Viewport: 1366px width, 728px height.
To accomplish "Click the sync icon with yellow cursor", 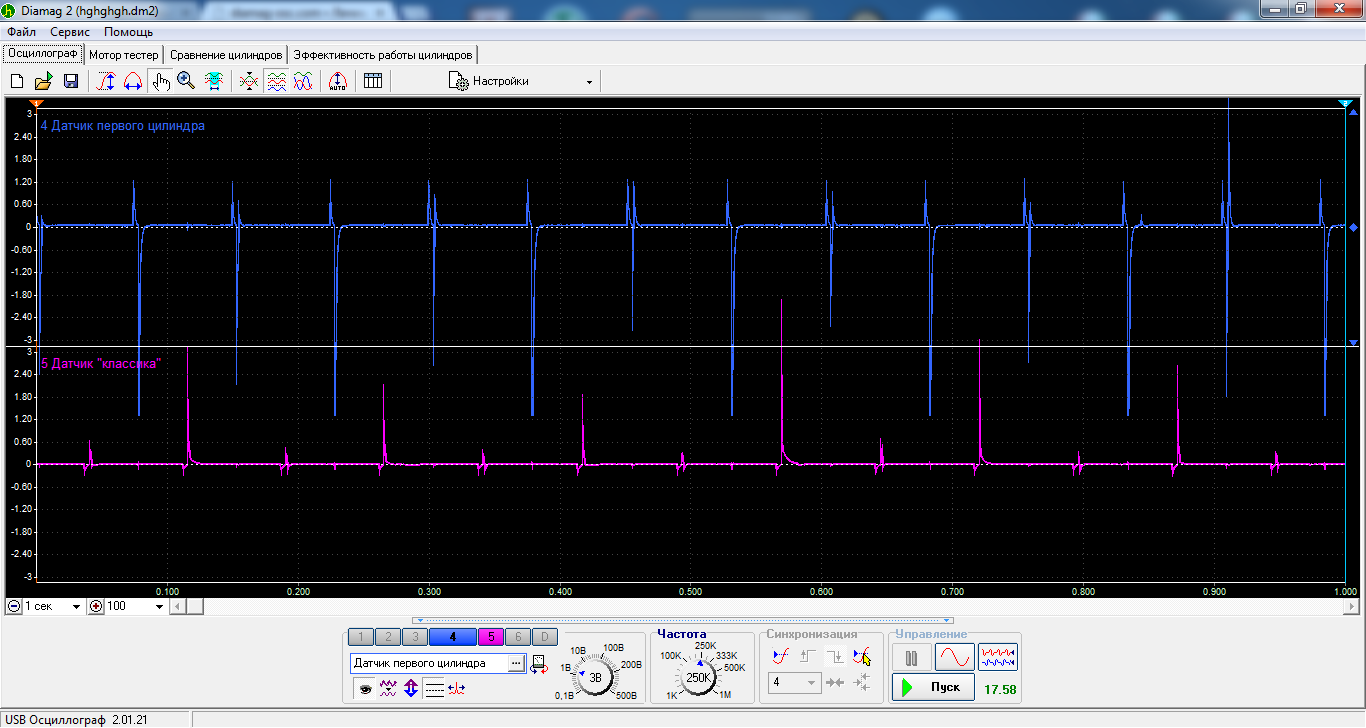I will 862,657.
